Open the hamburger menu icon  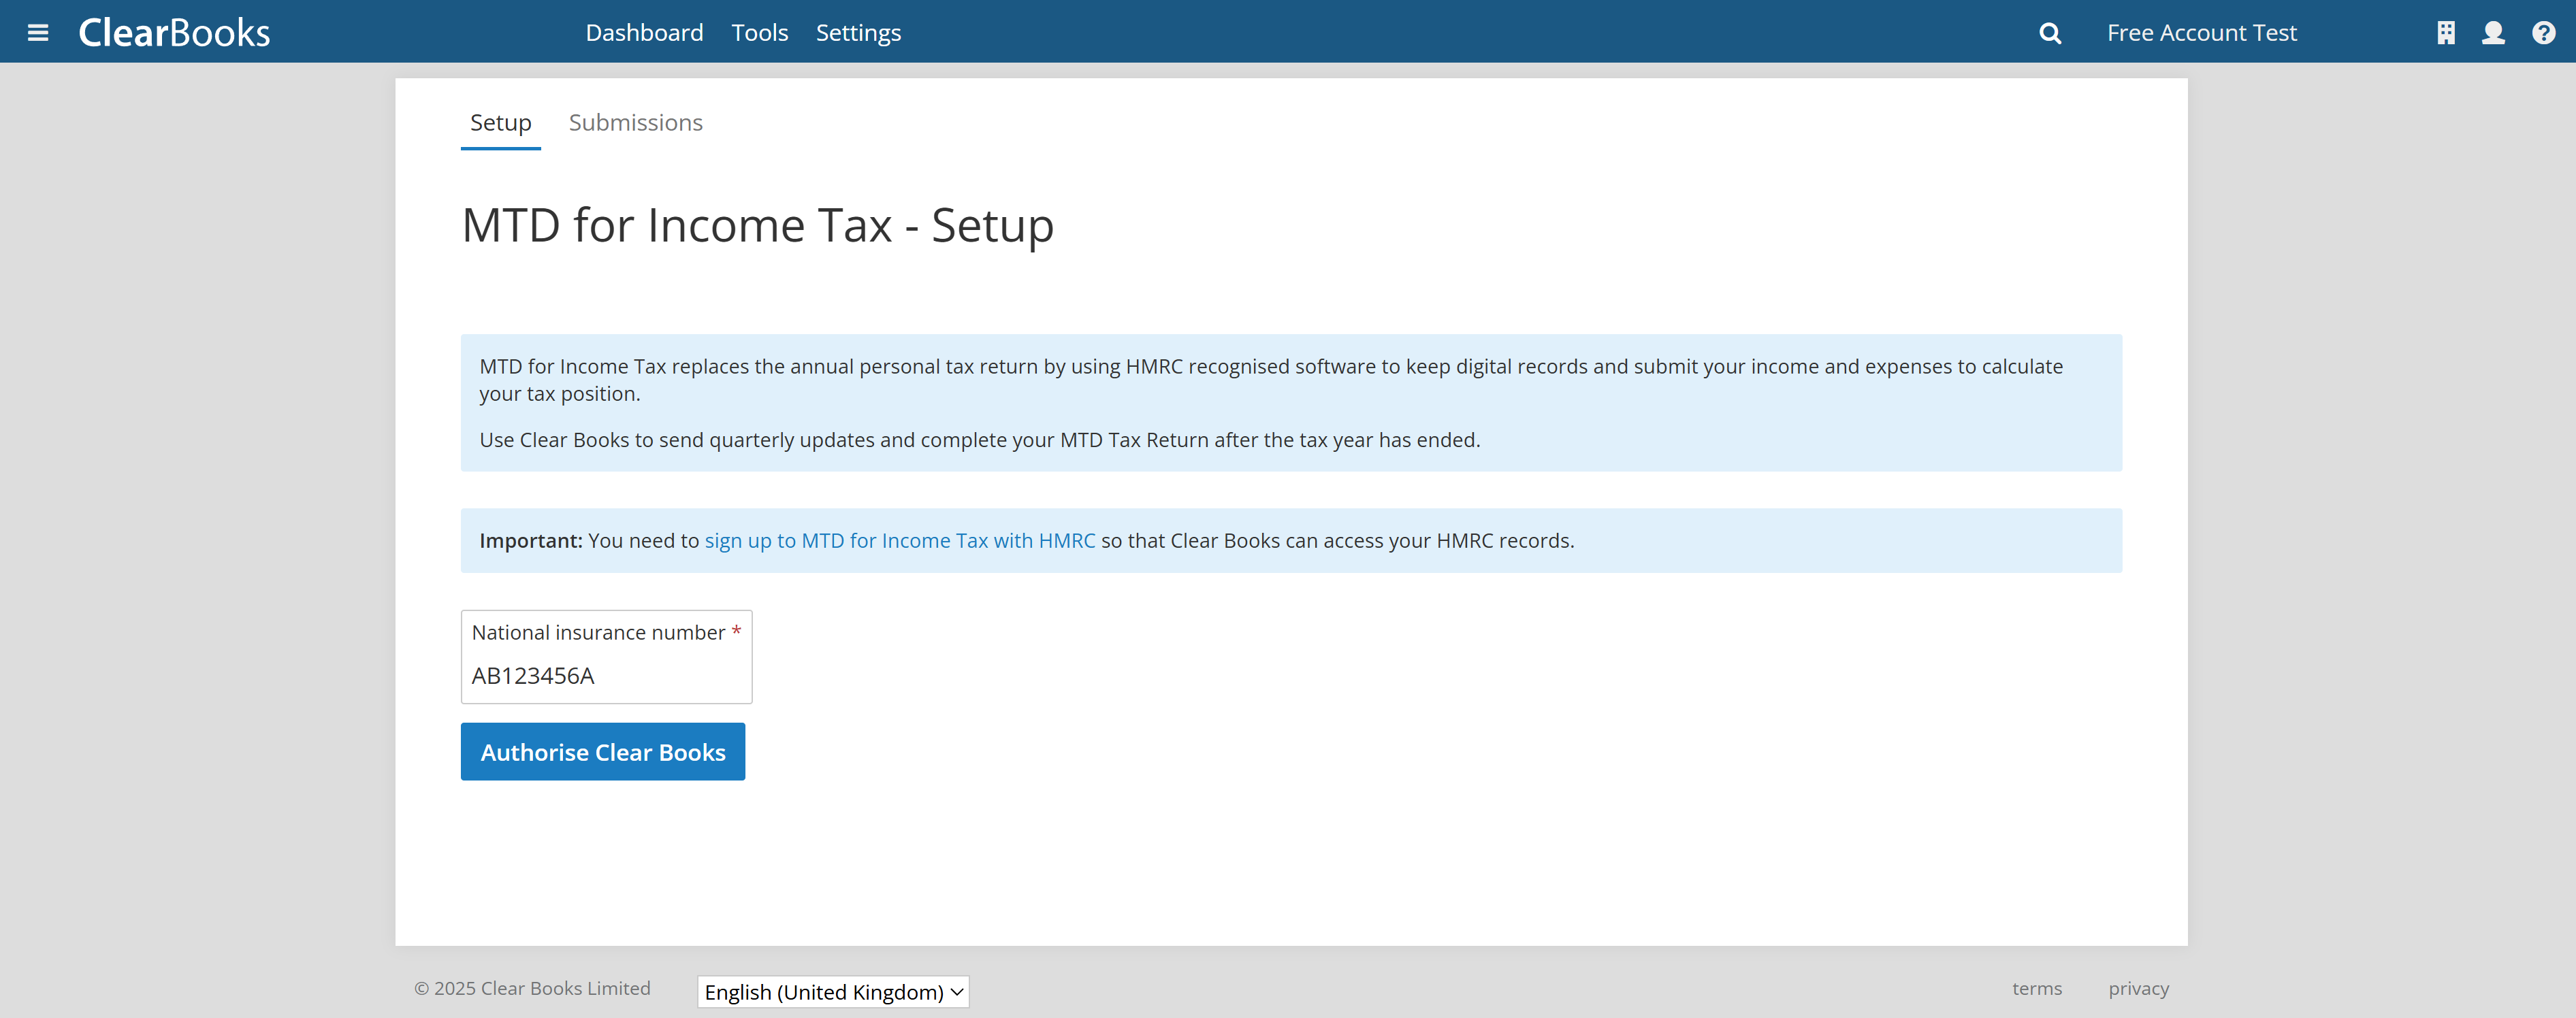(38, 33)
